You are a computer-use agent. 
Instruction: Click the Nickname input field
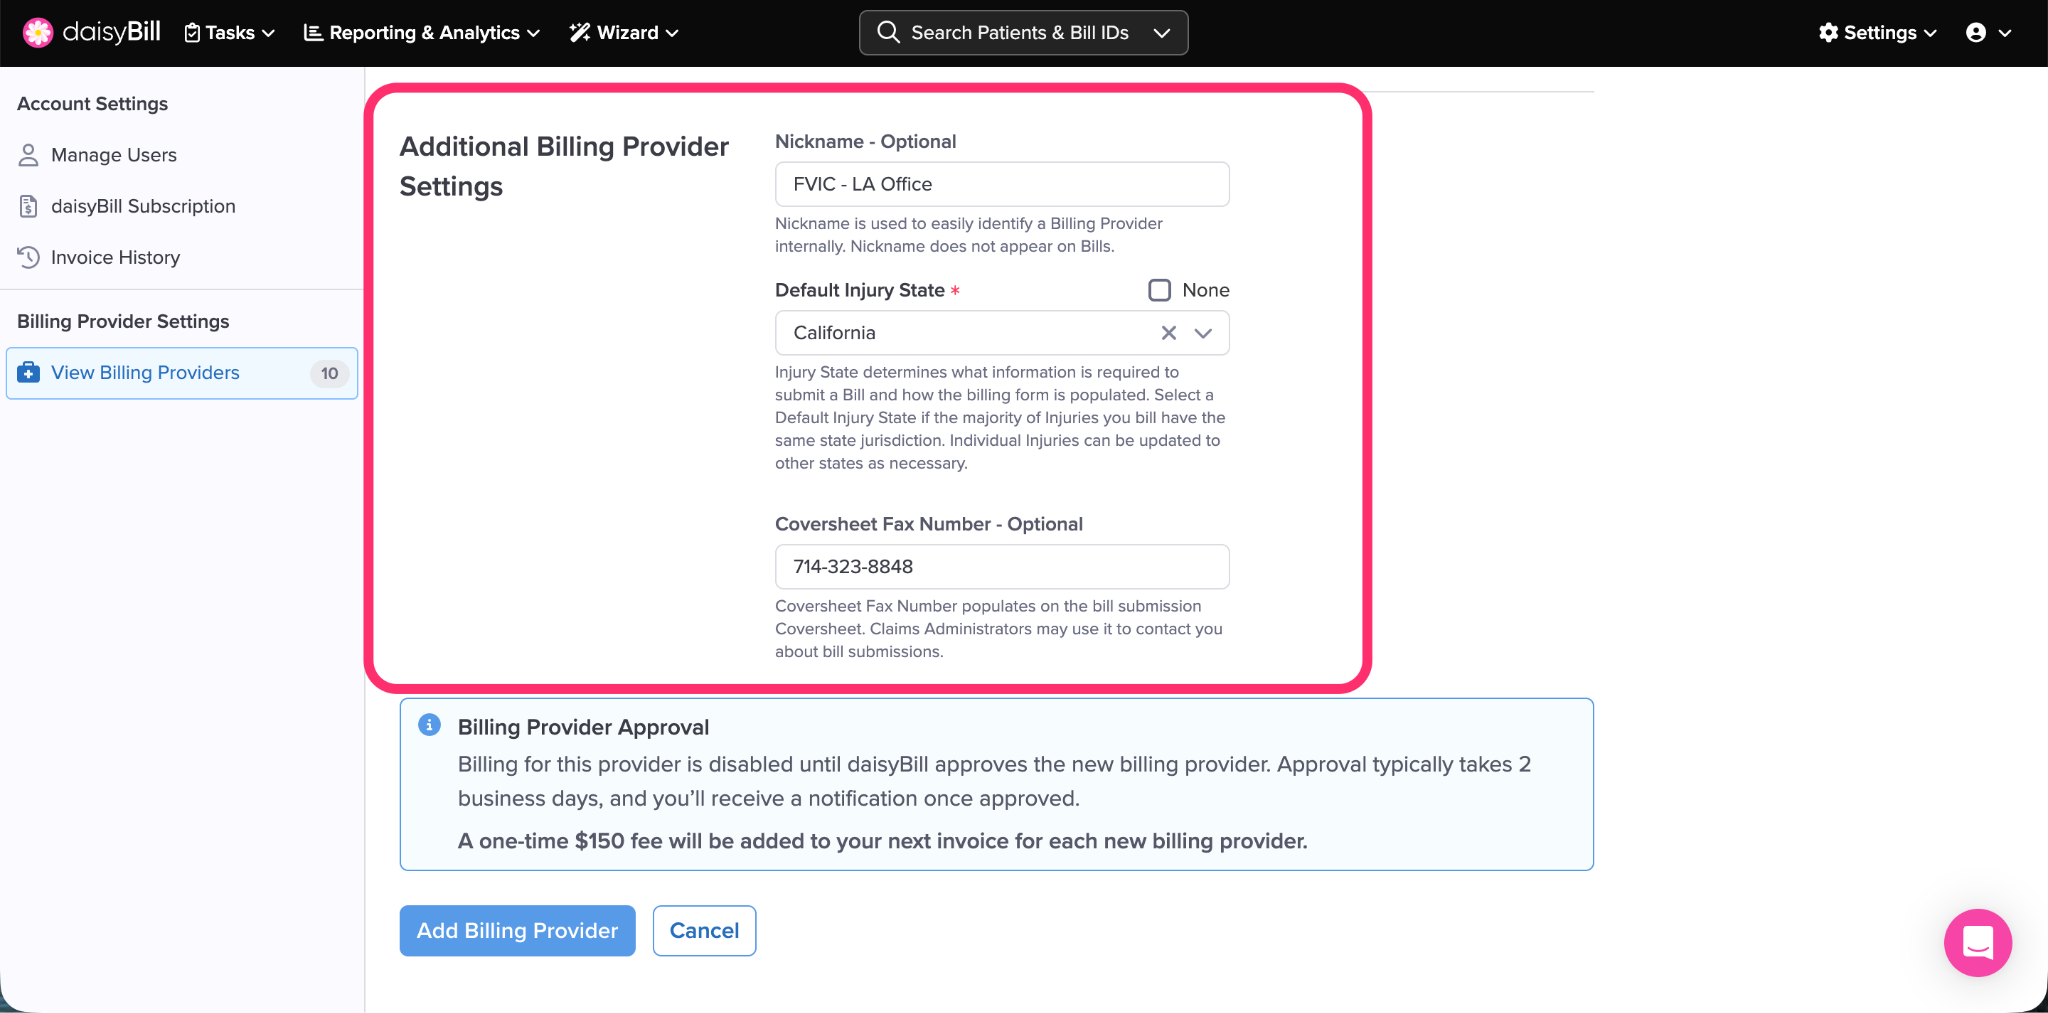click(1001, 184)
